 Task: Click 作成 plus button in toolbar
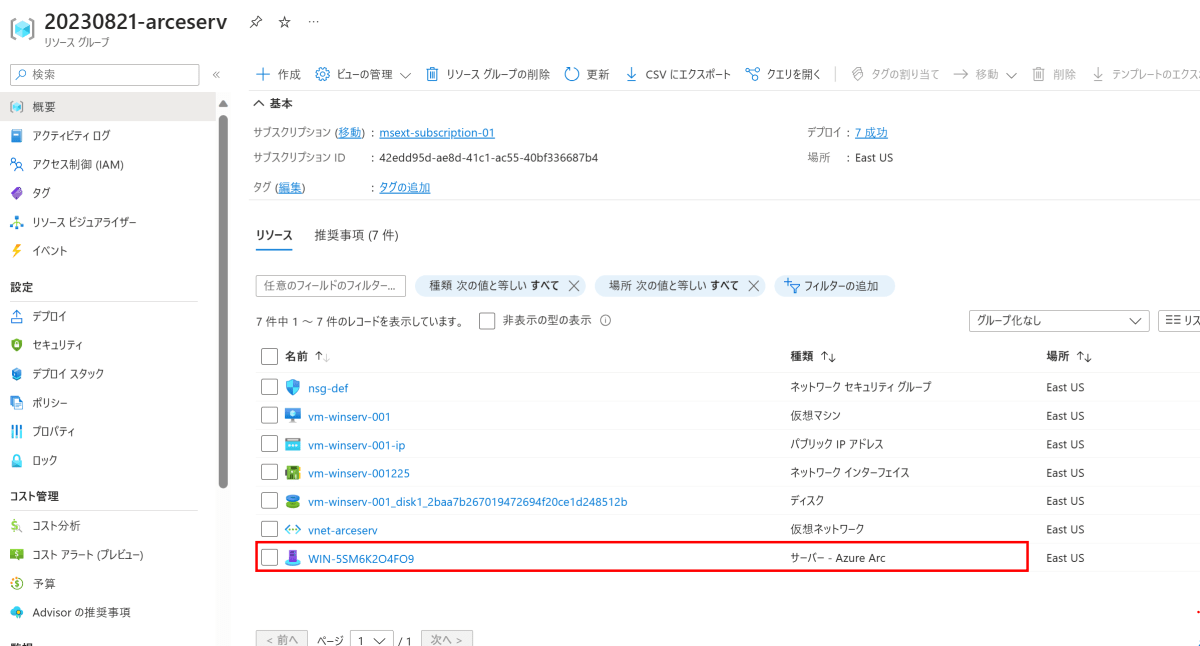278,75
